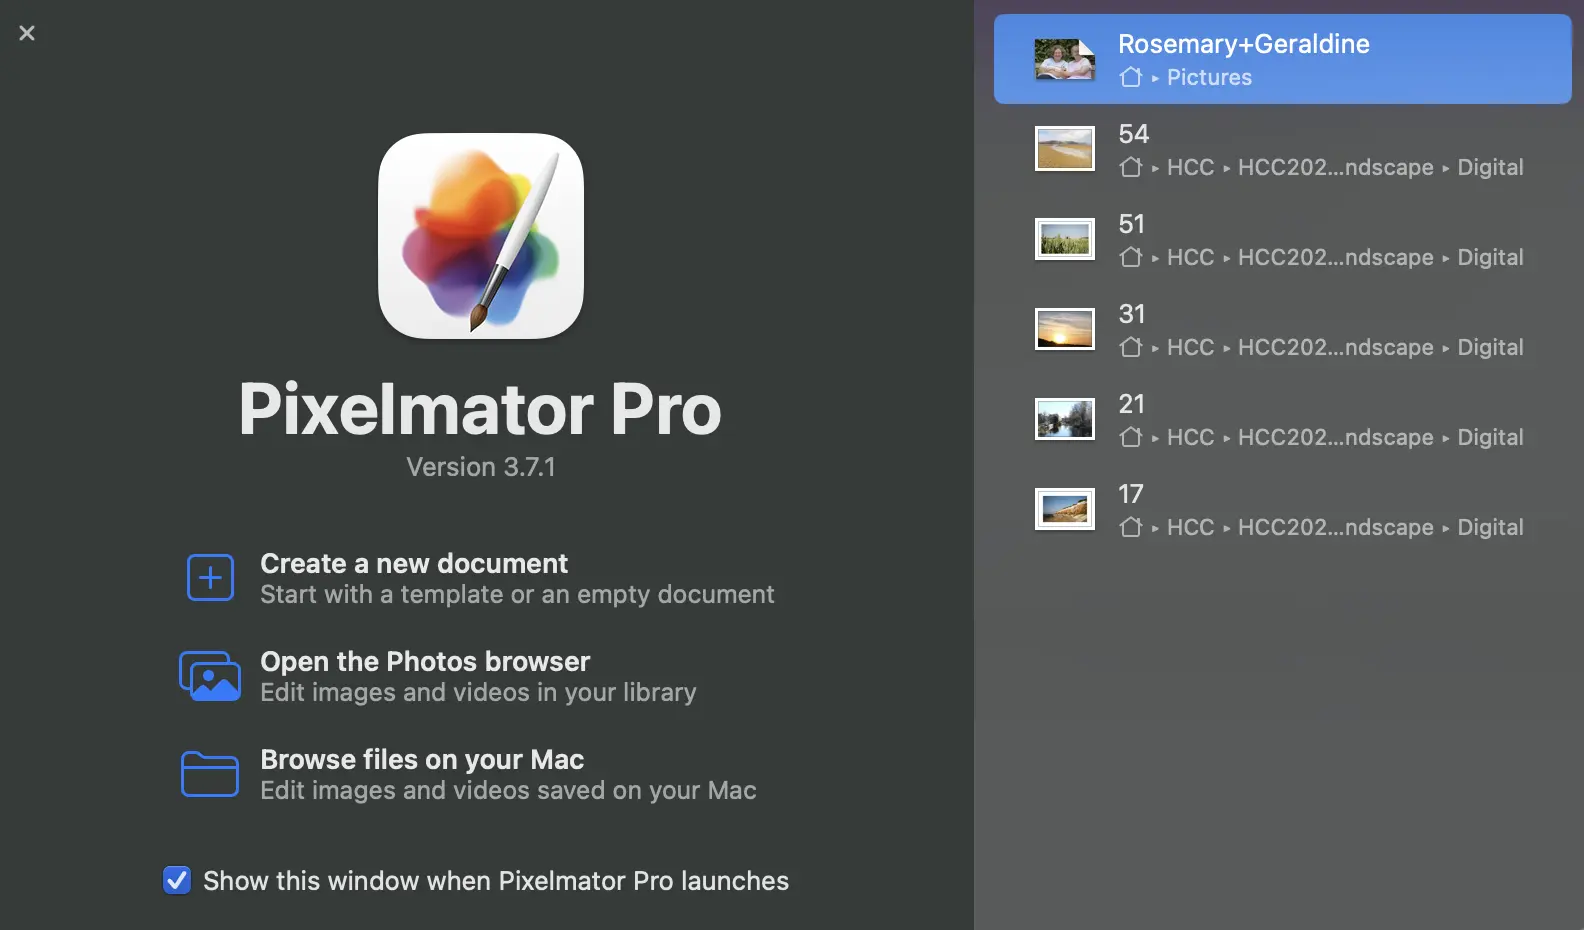The height and width of the screenshot is (930, 1584).
Task: Click the Pixelmator Pro app logo
Action: point(481,236)
